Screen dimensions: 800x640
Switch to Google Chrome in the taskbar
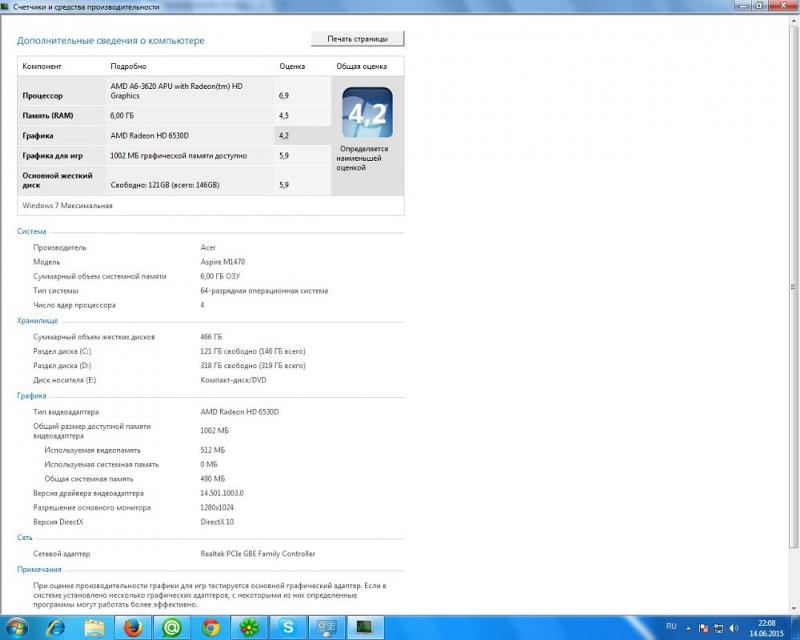tap(211, 628)
